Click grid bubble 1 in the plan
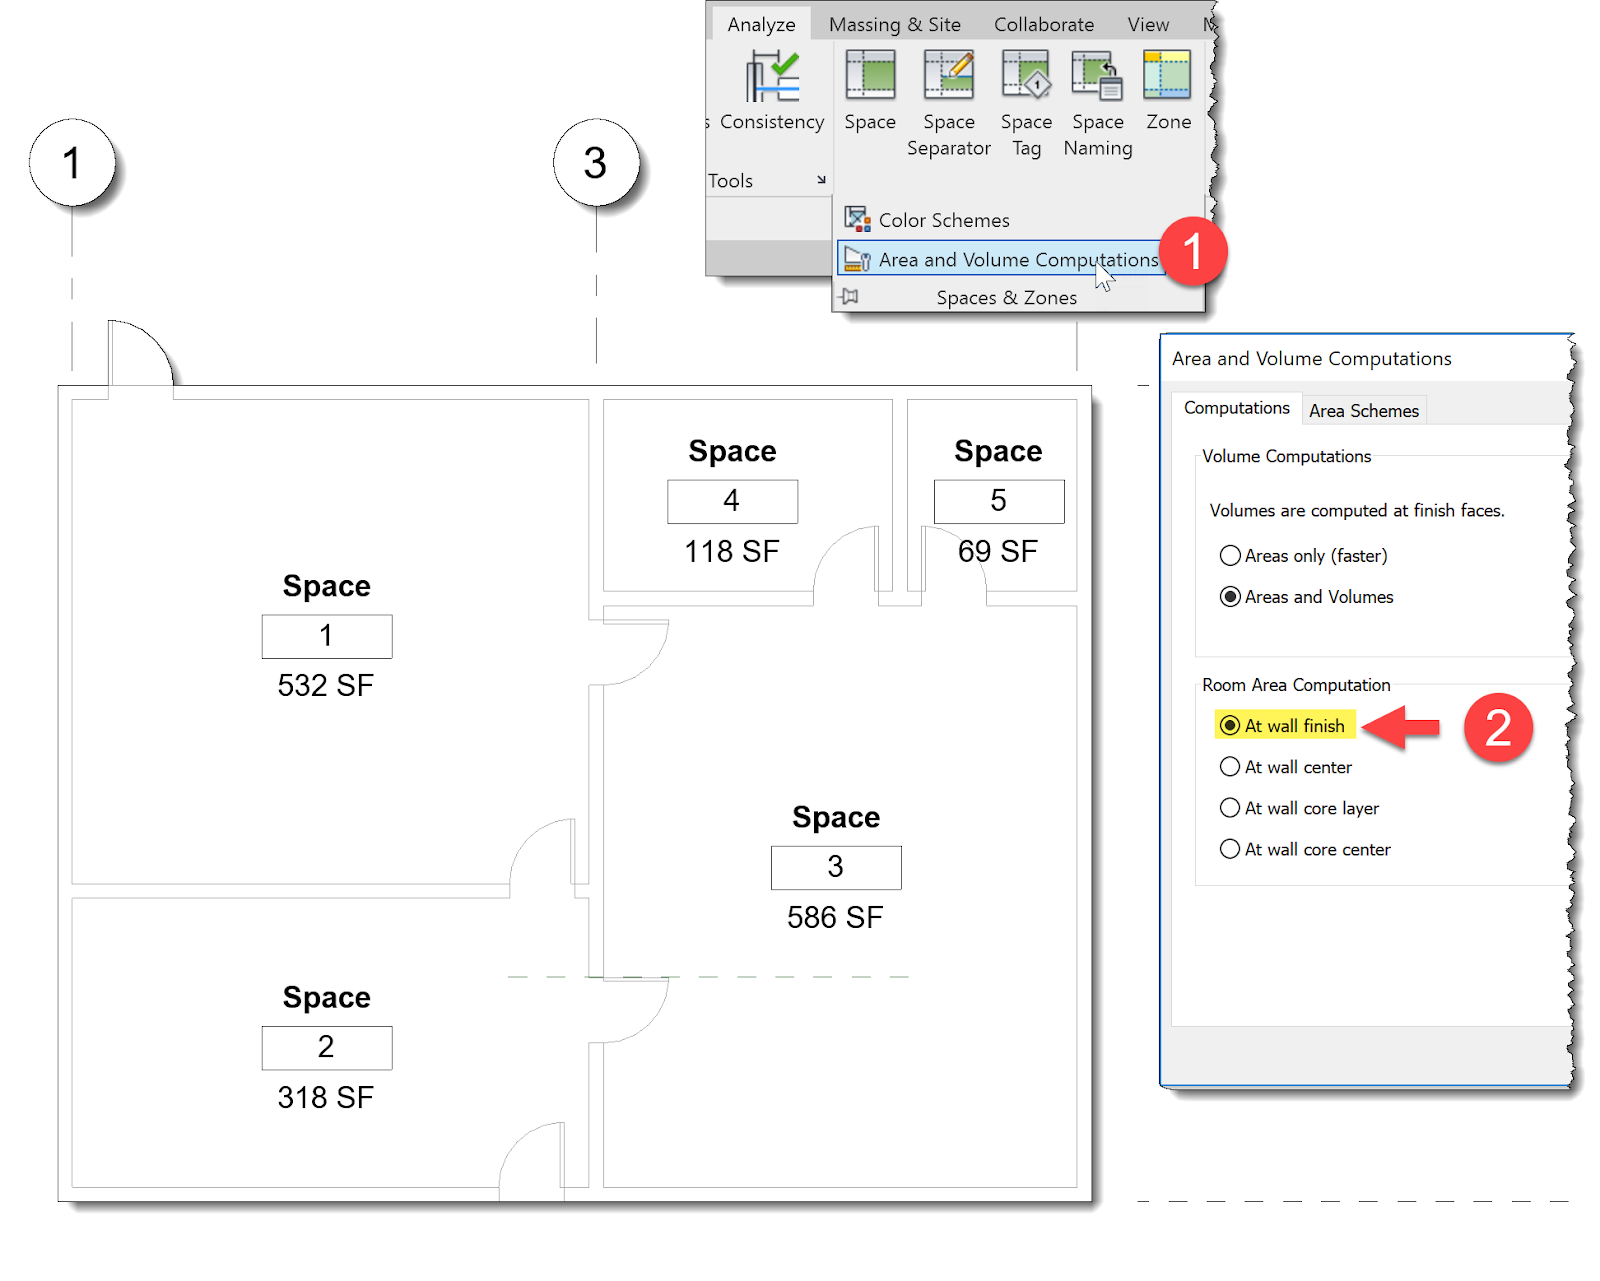 tap(72, 163)
